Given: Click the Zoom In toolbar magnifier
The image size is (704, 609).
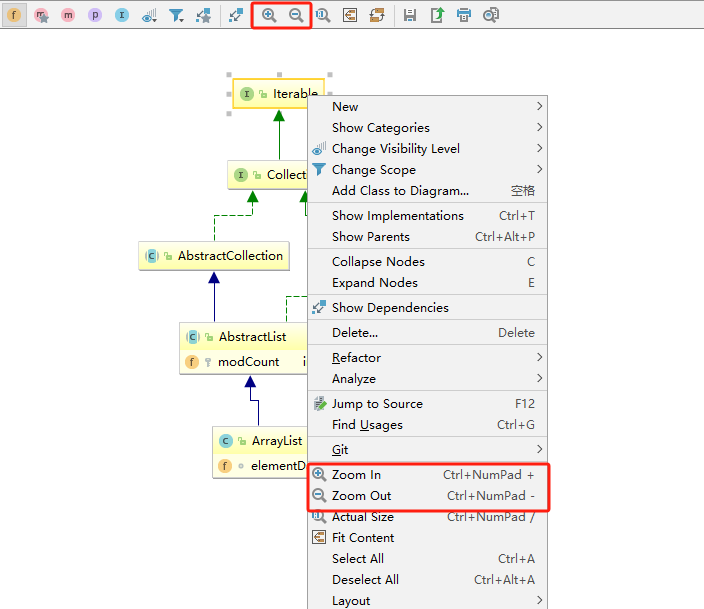Looking at the screenshot, I should click(x=269, y=15).
